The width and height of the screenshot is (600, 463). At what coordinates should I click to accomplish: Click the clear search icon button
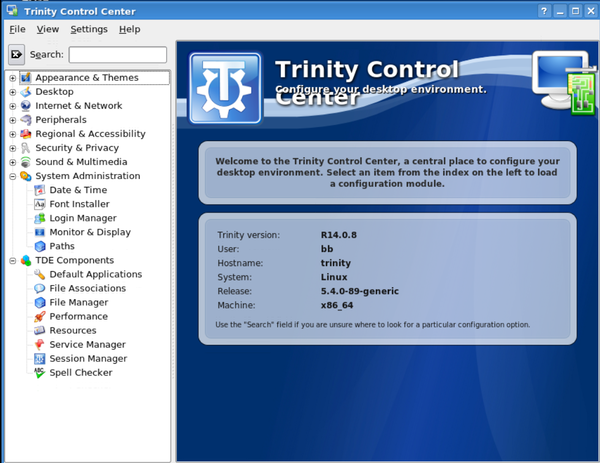(x=16, y=54)
